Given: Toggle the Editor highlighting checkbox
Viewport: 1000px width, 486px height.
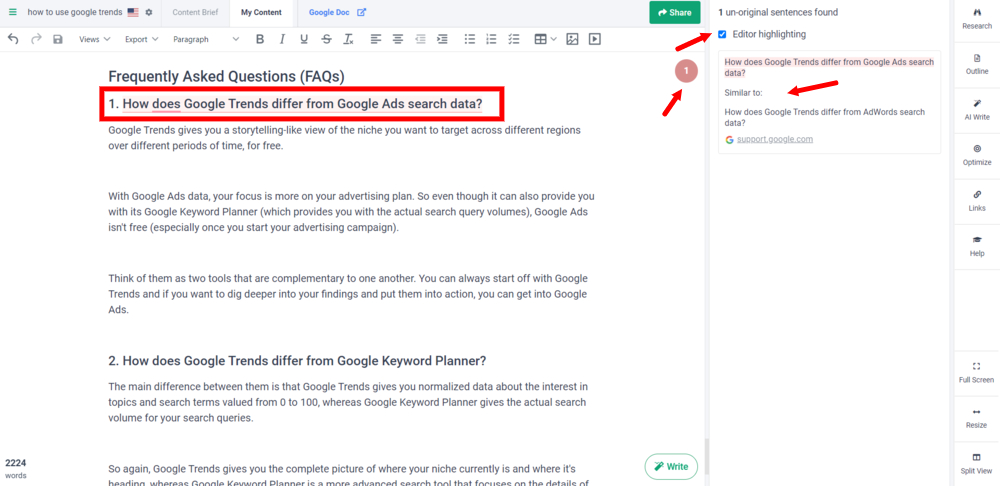Looking at the screenshot, I should [x=723, y=34].
